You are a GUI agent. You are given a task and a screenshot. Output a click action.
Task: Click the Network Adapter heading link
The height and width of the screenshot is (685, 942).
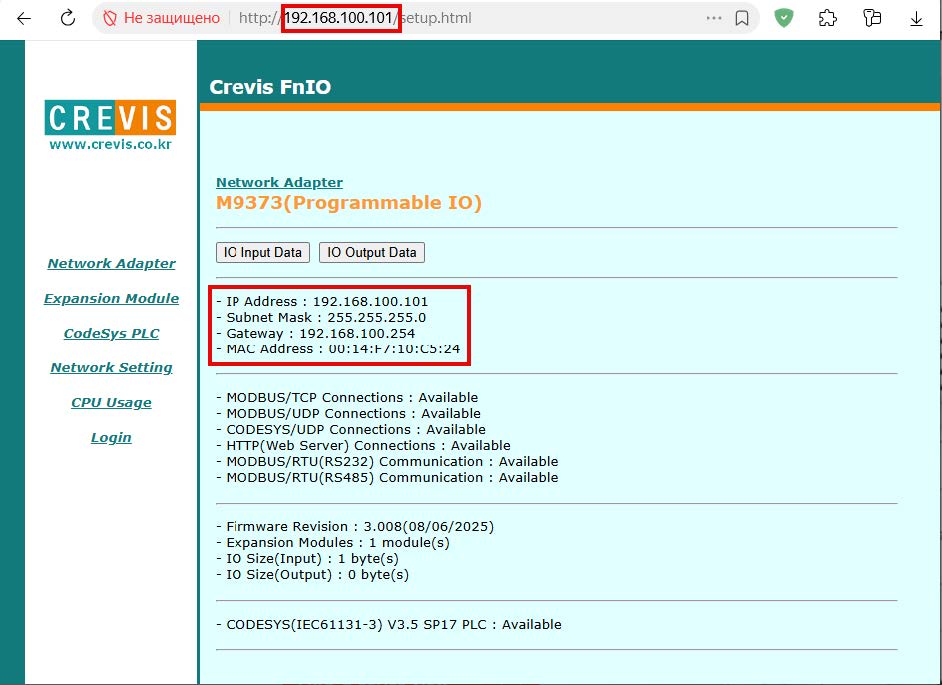pyautogui.click(x=279, y=183)
